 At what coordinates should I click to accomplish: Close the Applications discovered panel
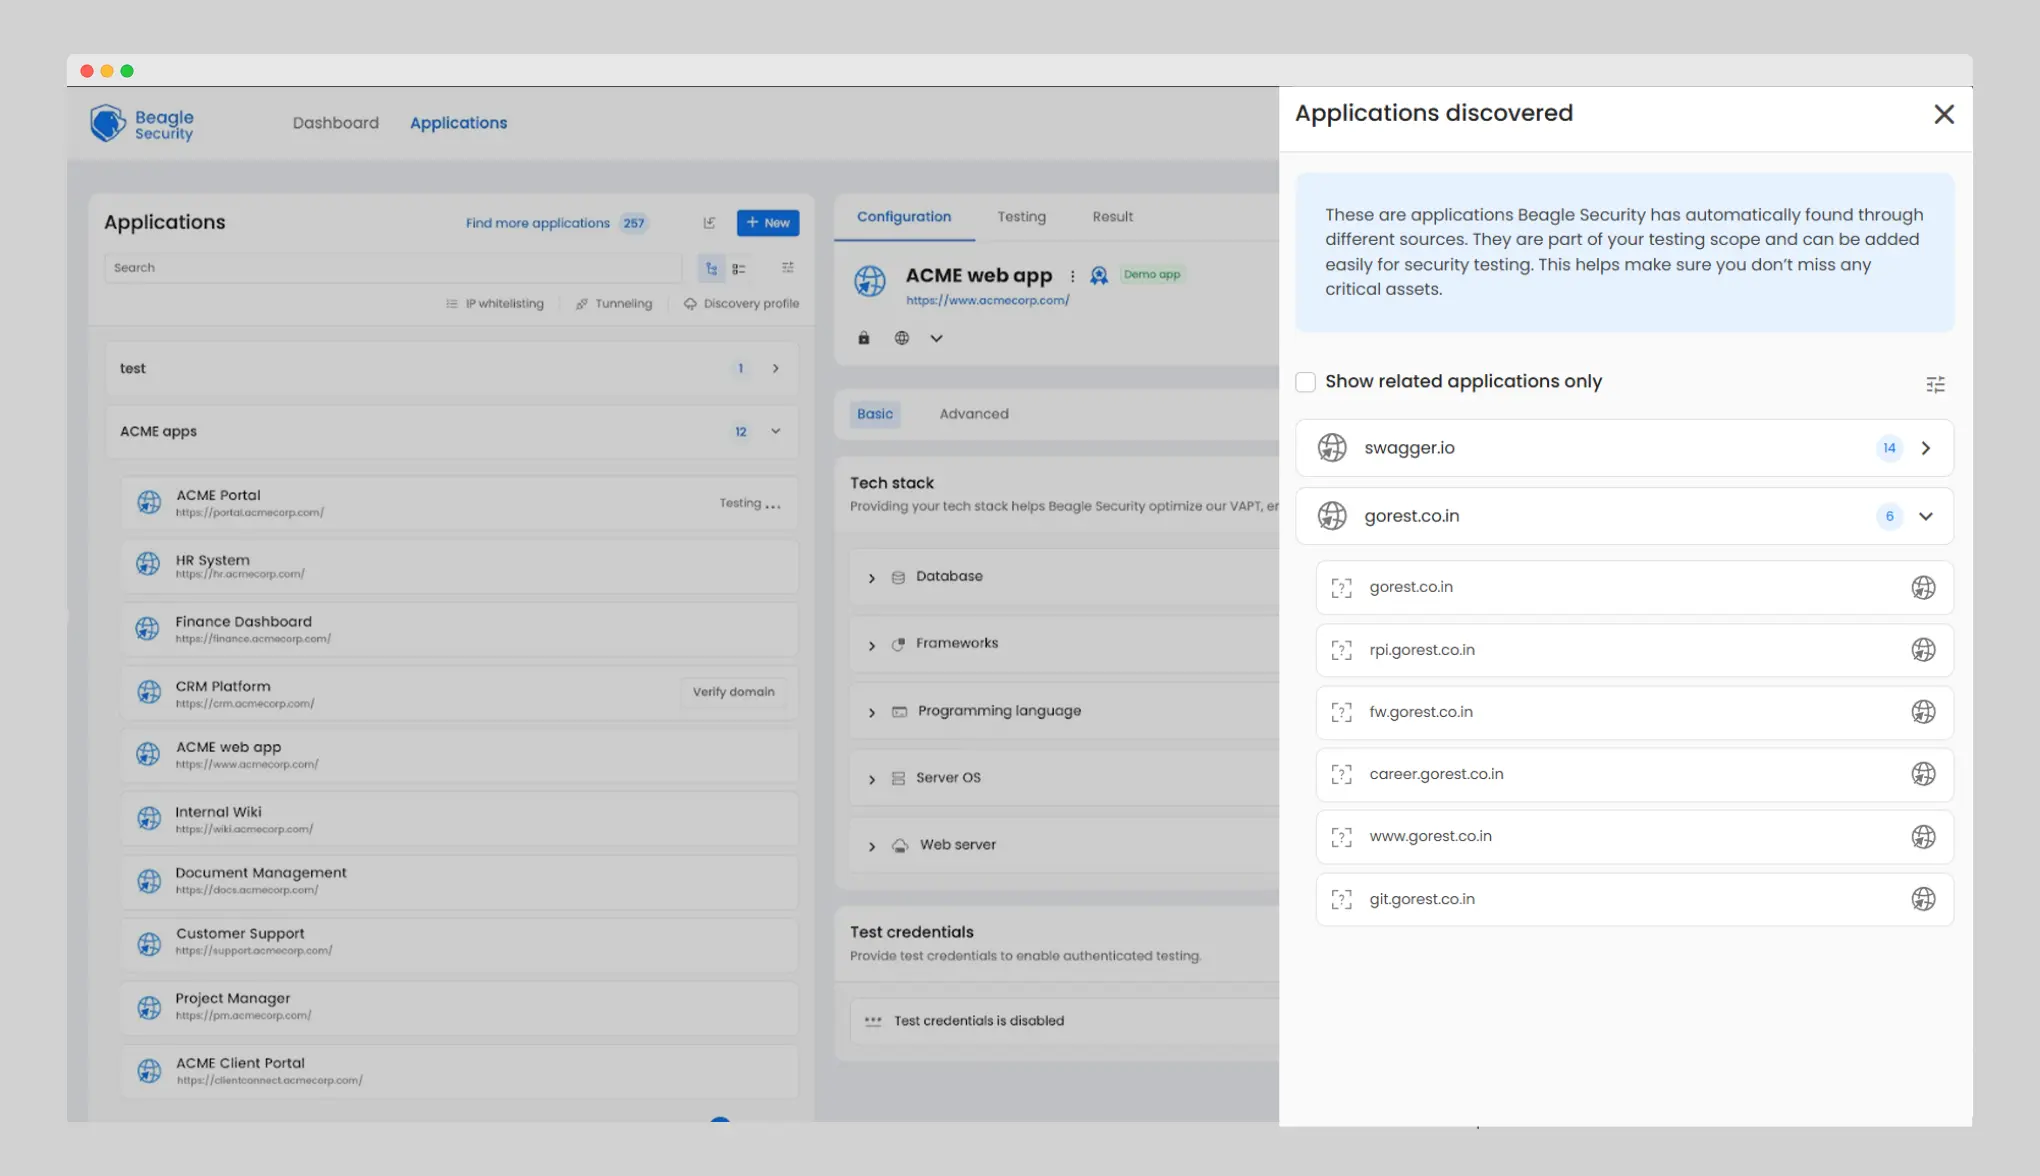[1943, 115]
